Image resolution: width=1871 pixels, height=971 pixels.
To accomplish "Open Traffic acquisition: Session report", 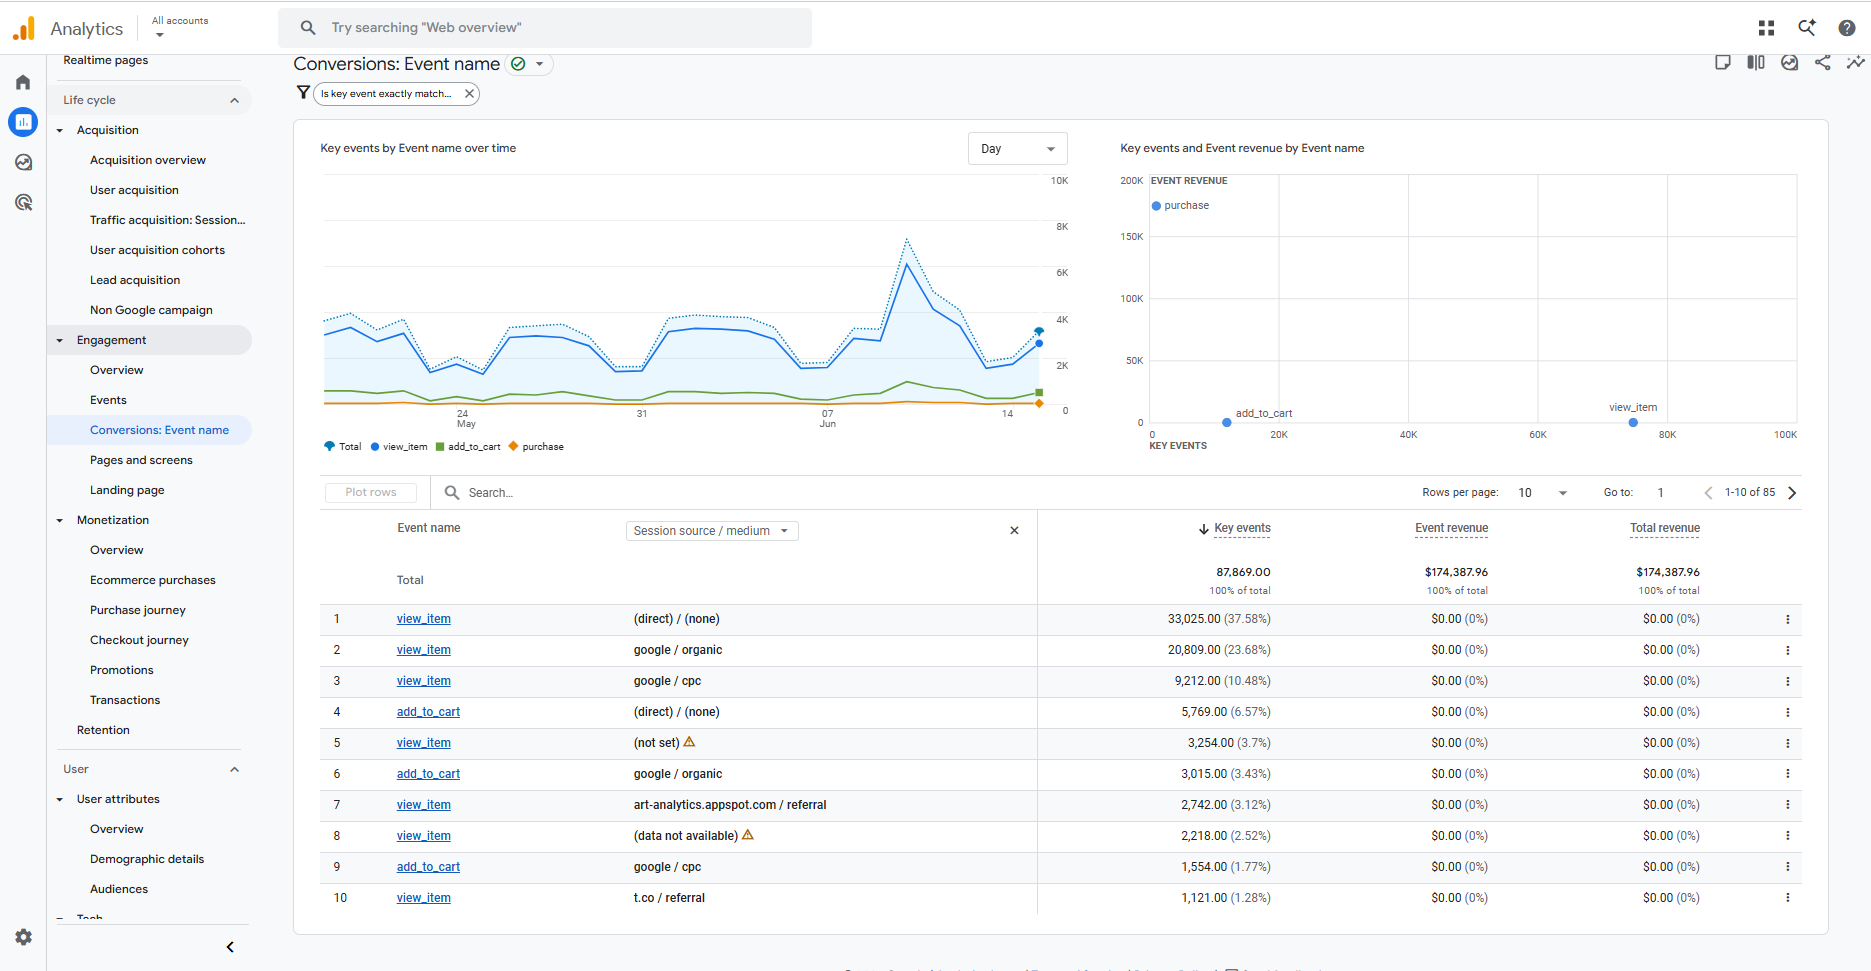I will pyautogui.click(x=167, y=220).
